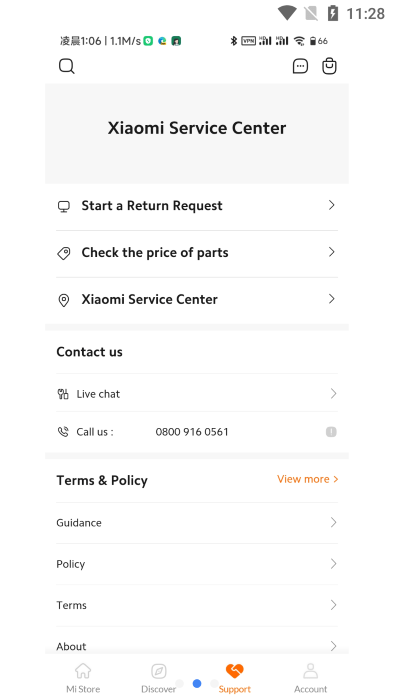Tap the phone icon next to Call us
This screenshot has width=394, height=700.
(63, 432)
